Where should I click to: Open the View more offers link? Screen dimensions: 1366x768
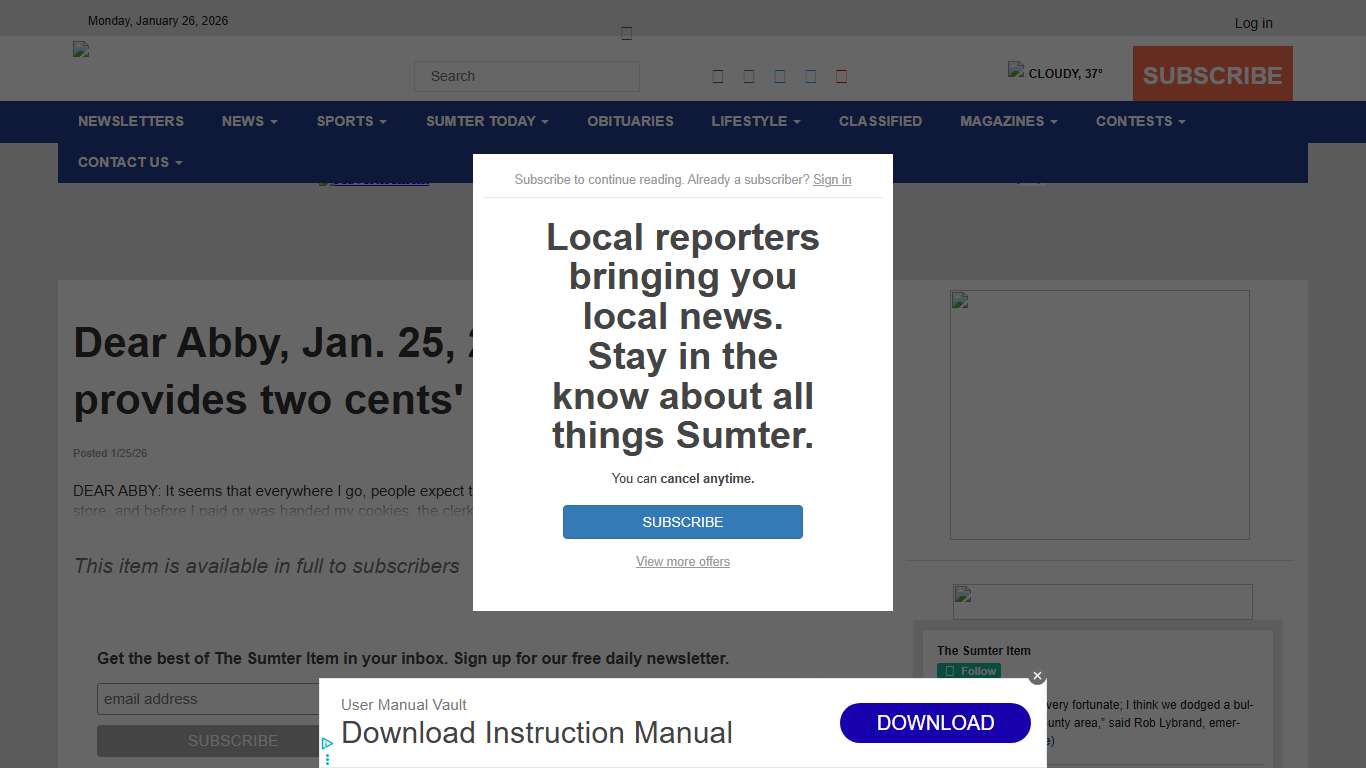tap(683, 562)
